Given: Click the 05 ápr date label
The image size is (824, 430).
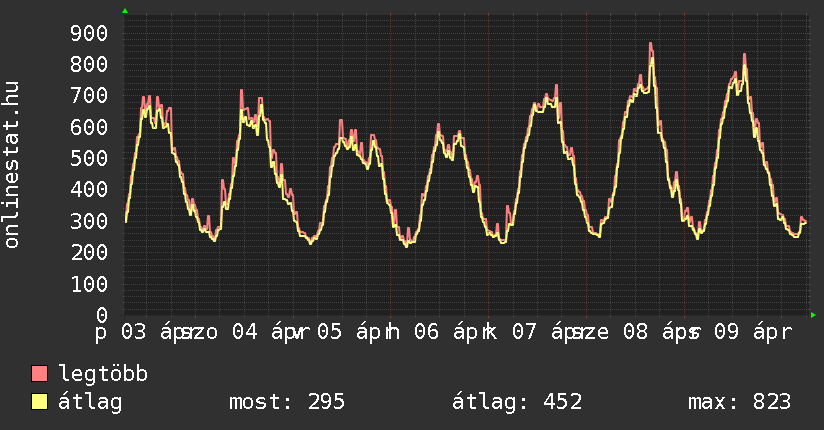Looking at the screenshot, I should 345,331.
